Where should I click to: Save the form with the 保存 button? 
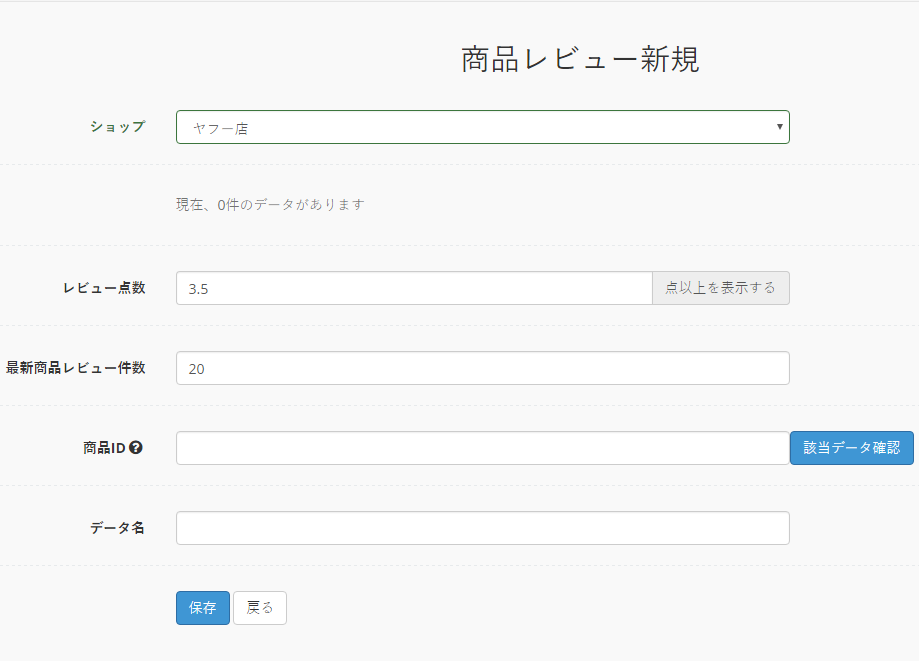click(203, 608)
